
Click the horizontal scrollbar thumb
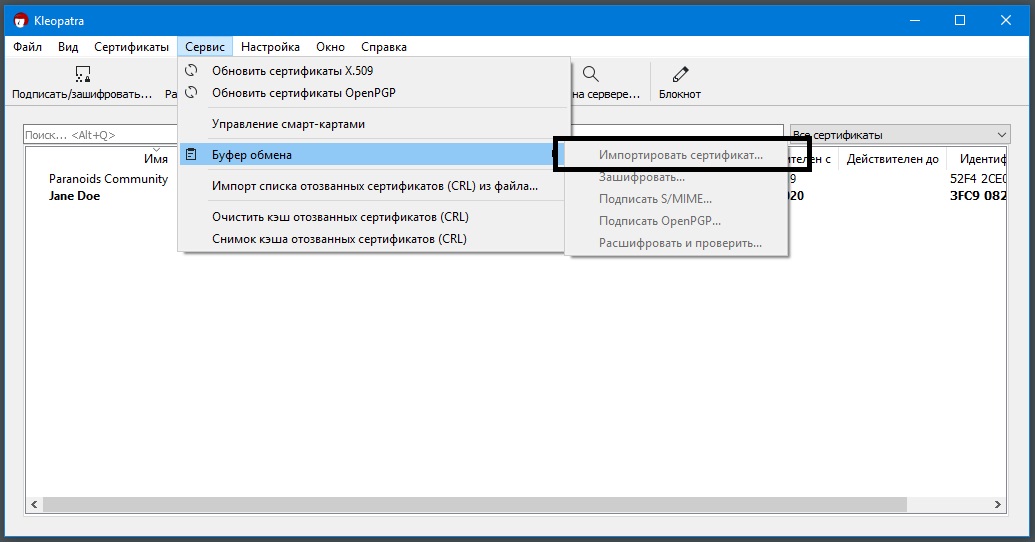coord(475,504)
